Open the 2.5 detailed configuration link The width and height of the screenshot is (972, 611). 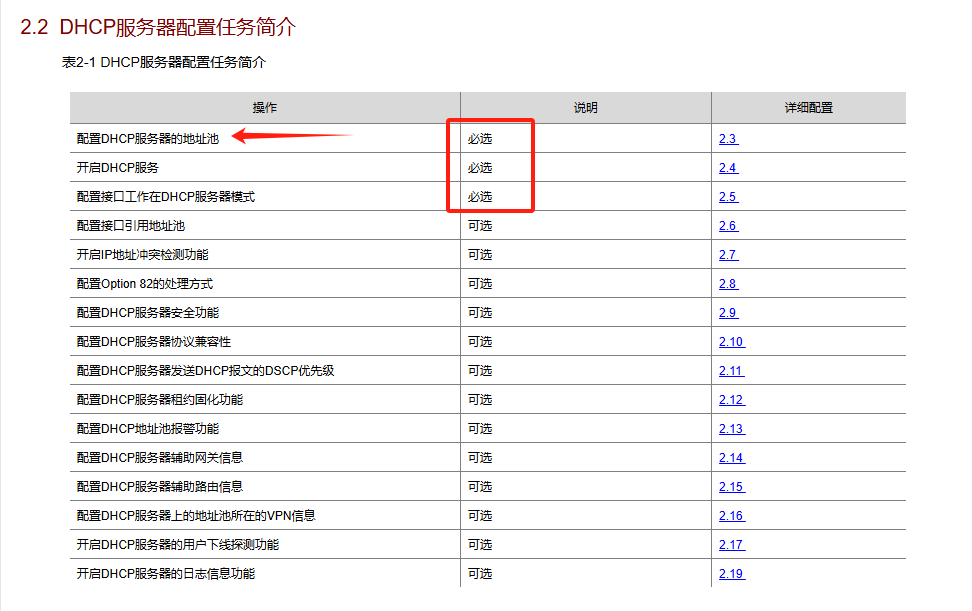point(728,197)
